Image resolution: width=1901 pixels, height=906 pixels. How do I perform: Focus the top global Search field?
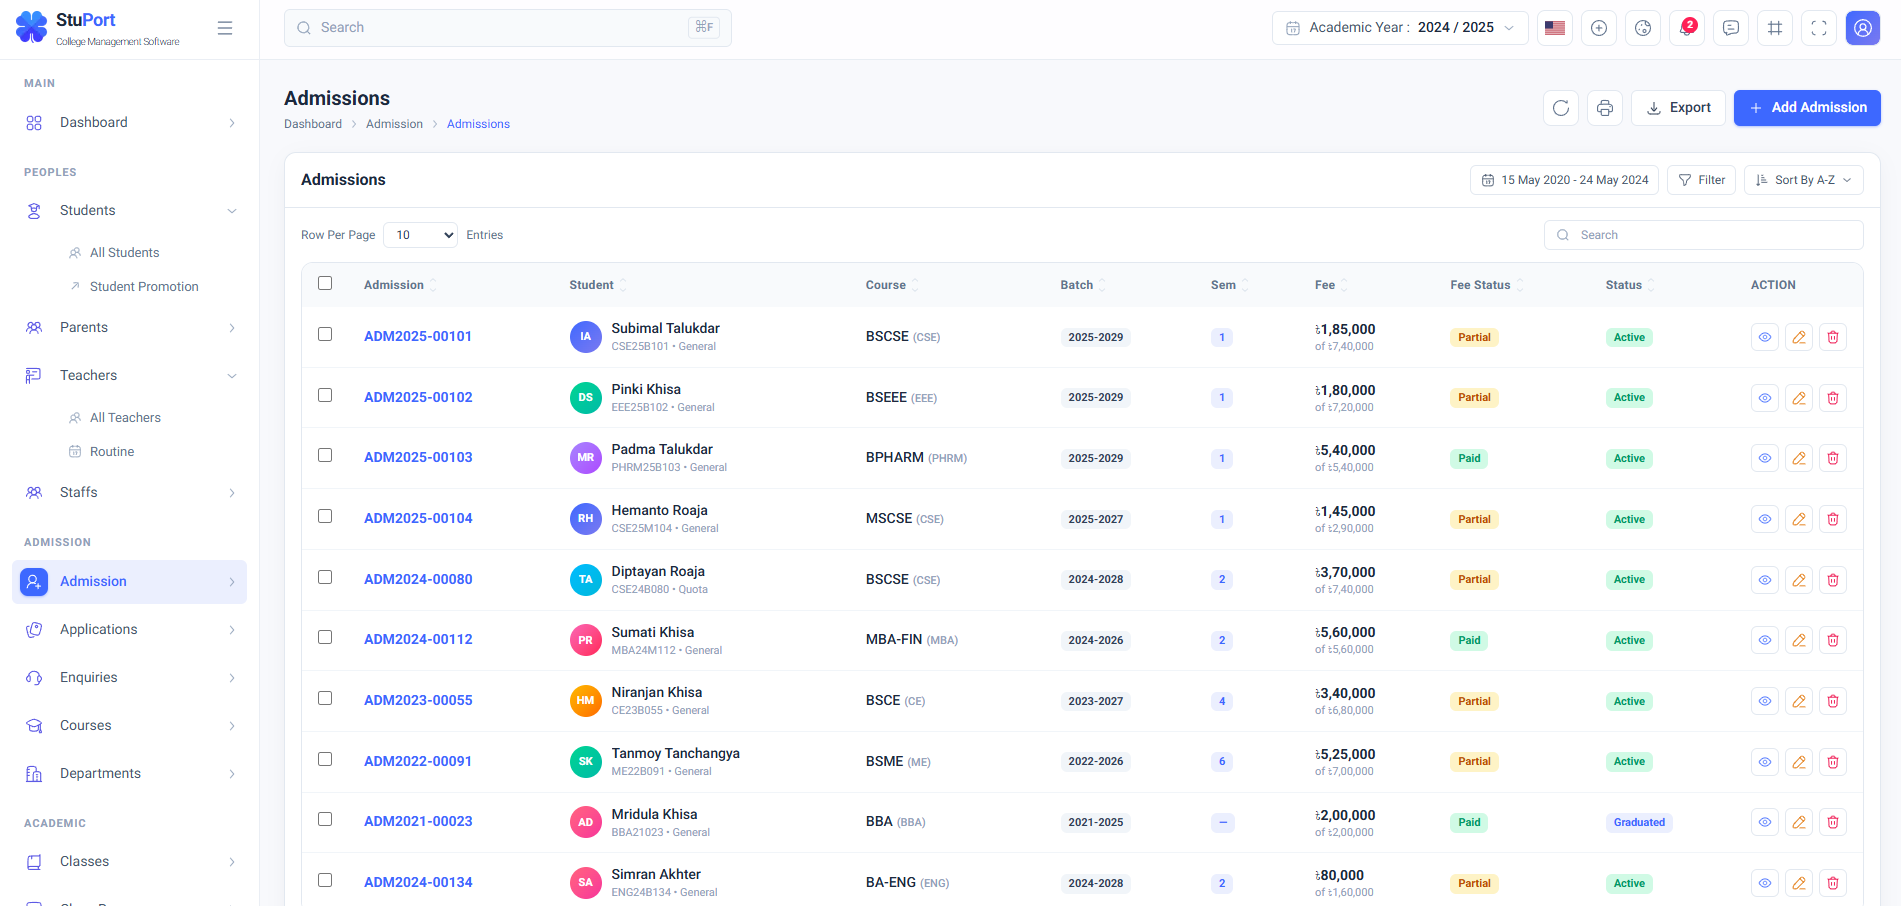(x=508, y=28)
